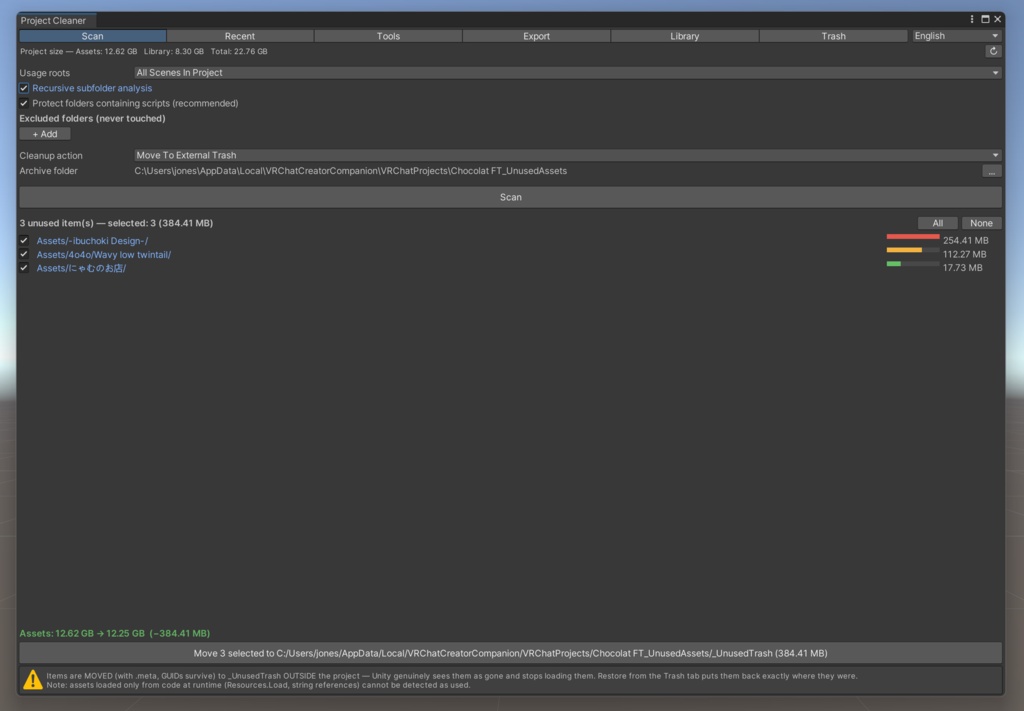The width and height of the screenshot is (1024, 711).
Task: Click the warning triangle icon
Action: (33, 680)
